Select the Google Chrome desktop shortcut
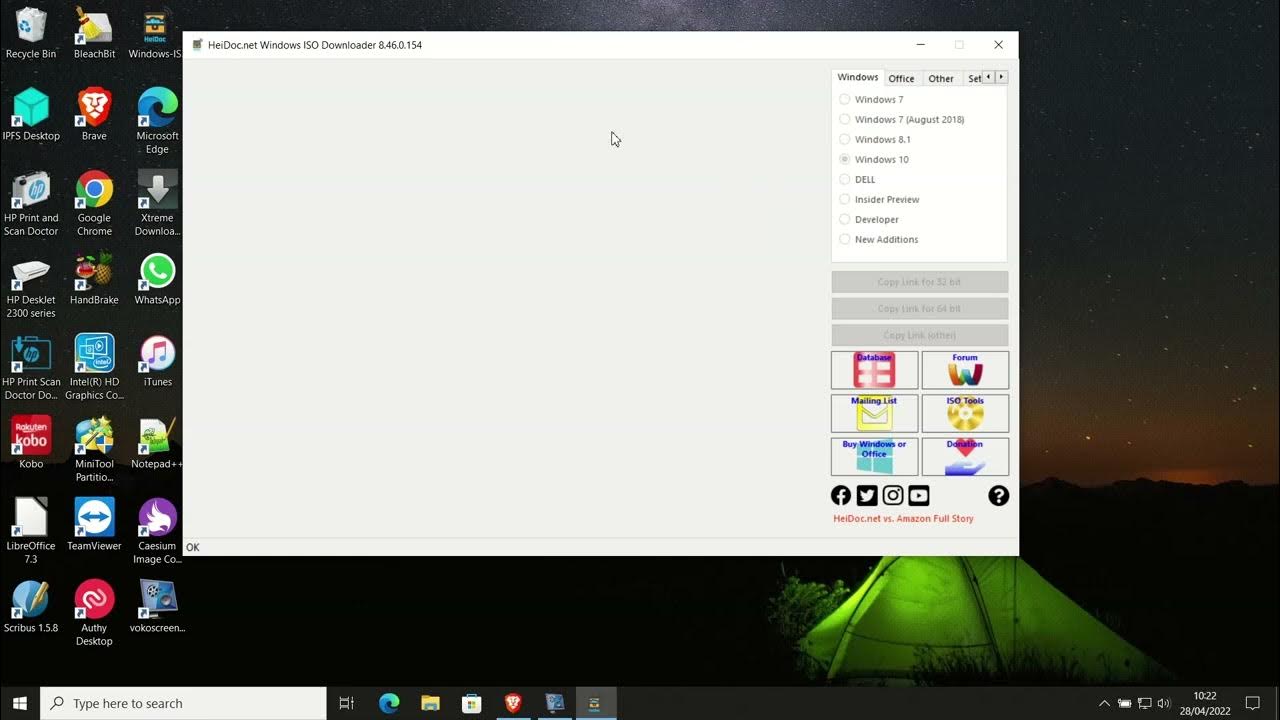This screenshot has height=720, width=1280. point(94,203)
